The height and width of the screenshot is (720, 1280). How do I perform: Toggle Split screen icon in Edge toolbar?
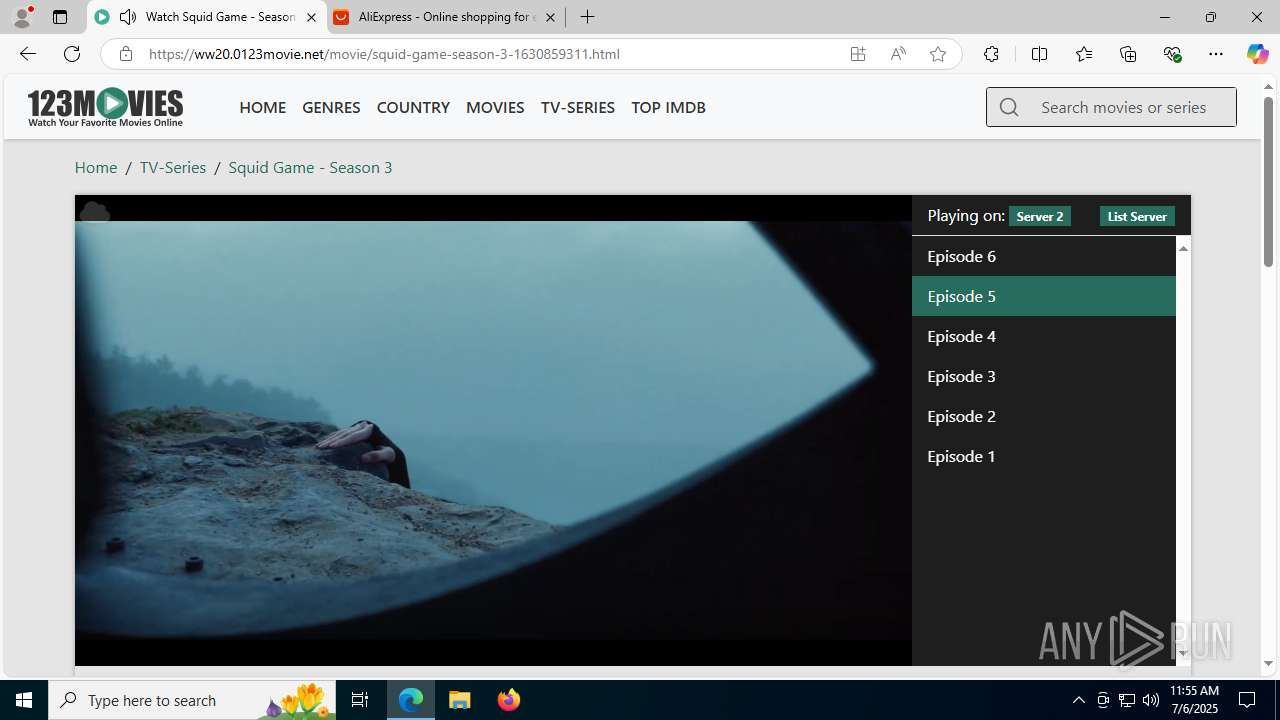point(1039,54)
